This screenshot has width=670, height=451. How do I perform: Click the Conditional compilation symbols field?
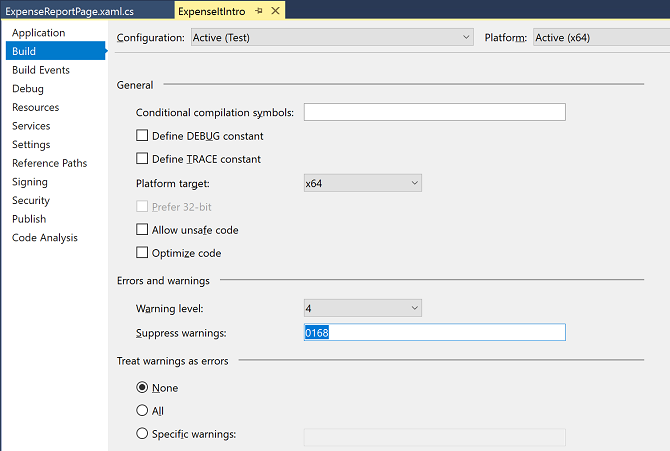[x=435, y=112]
